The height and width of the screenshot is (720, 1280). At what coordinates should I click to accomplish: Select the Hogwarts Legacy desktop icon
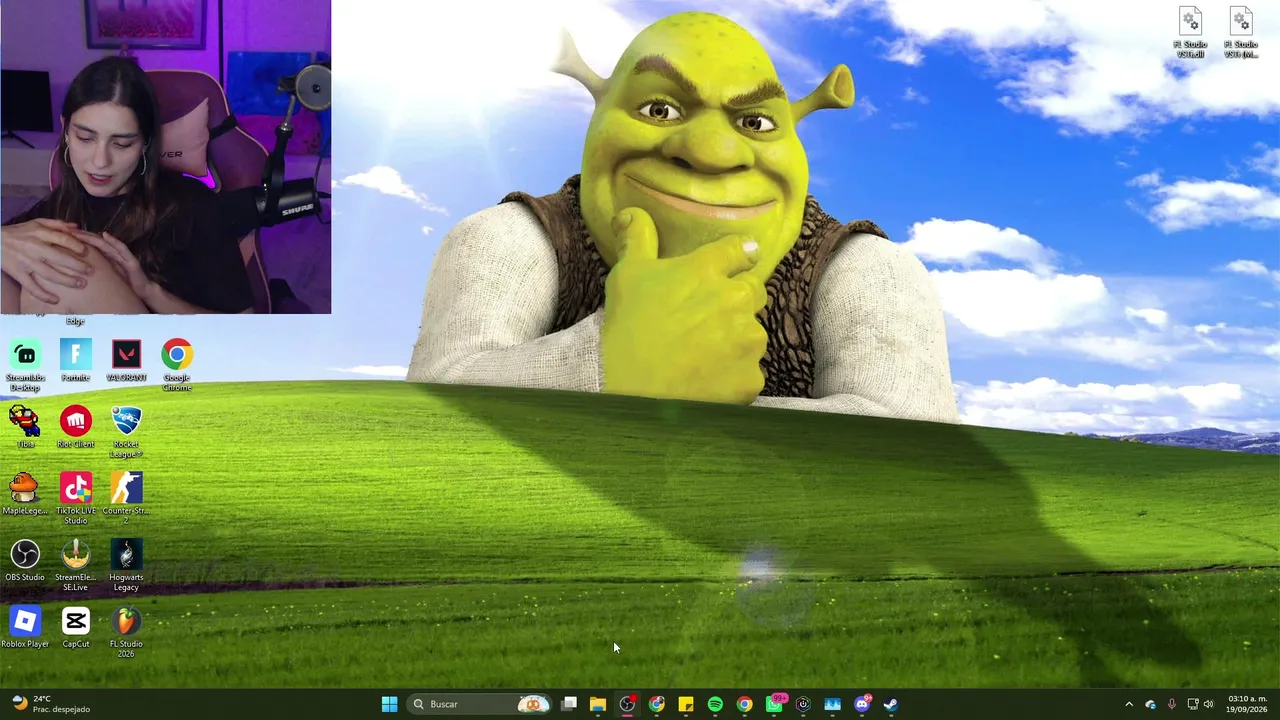126,565
